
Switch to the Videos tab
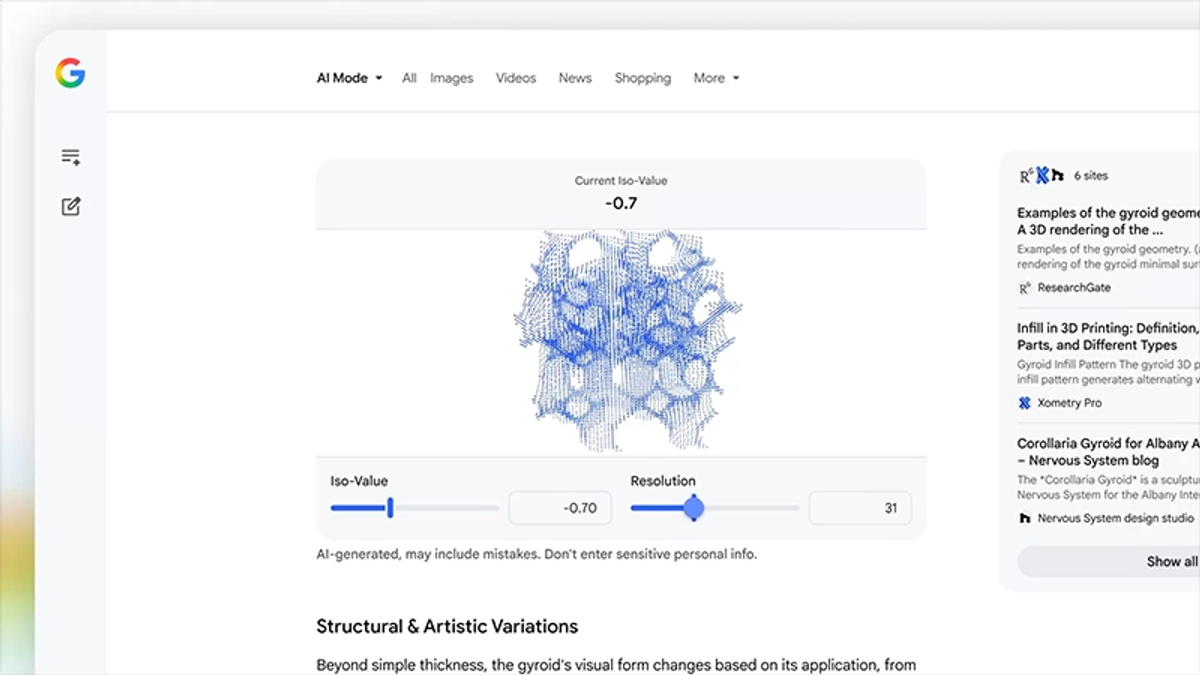pyautogui.click(x=516, y=78)
